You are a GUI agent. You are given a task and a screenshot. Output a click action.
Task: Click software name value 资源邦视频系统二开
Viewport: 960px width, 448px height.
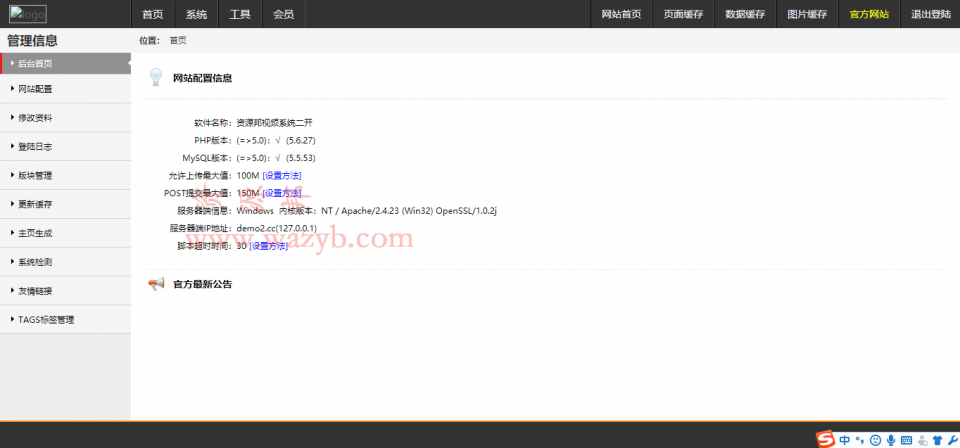pos(274,123)
